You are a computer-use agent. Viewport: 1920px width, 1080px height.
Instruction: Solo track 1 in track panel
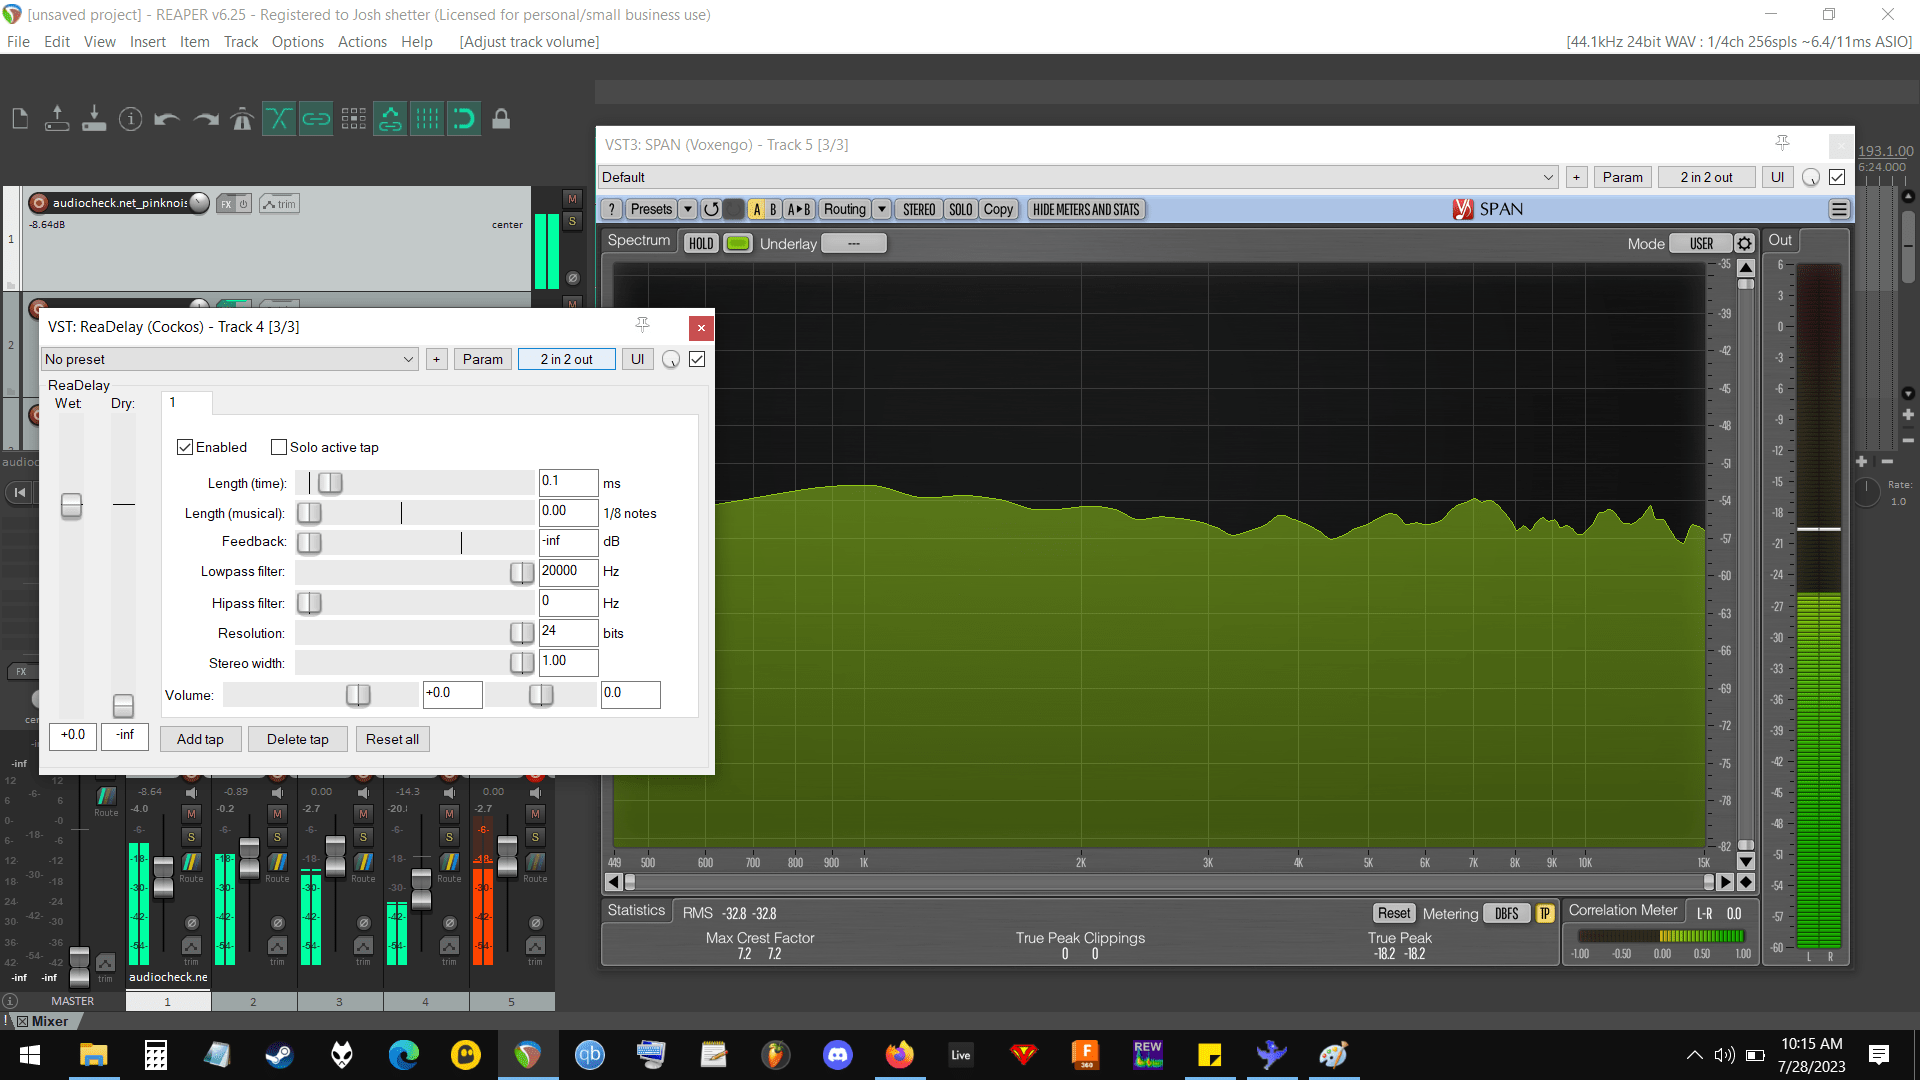572,221
